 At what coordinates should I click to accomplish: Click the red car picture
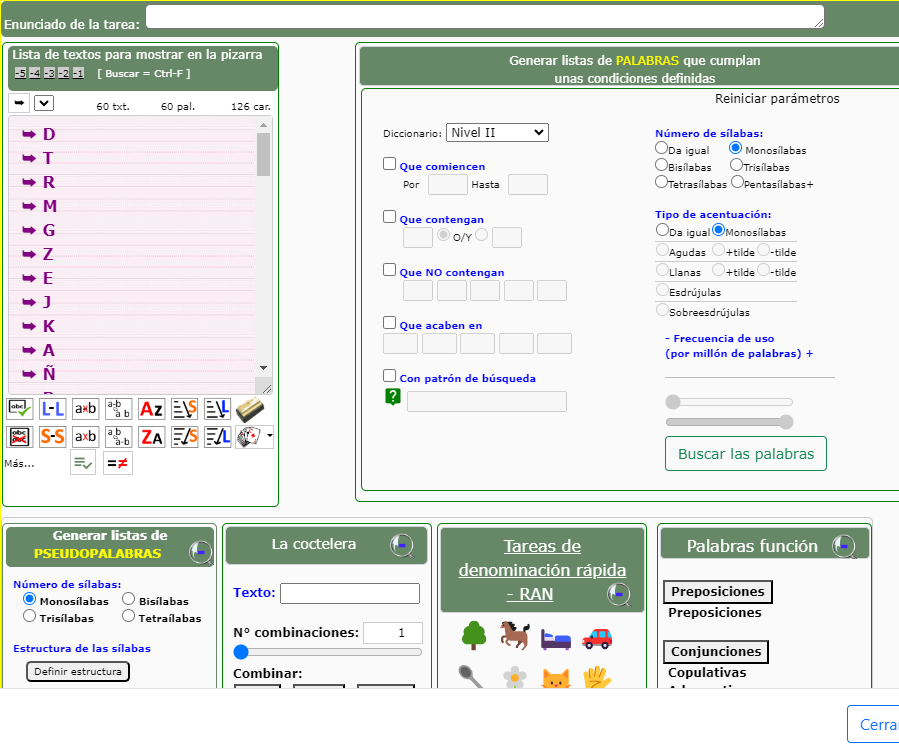click(x=597, y=636)
